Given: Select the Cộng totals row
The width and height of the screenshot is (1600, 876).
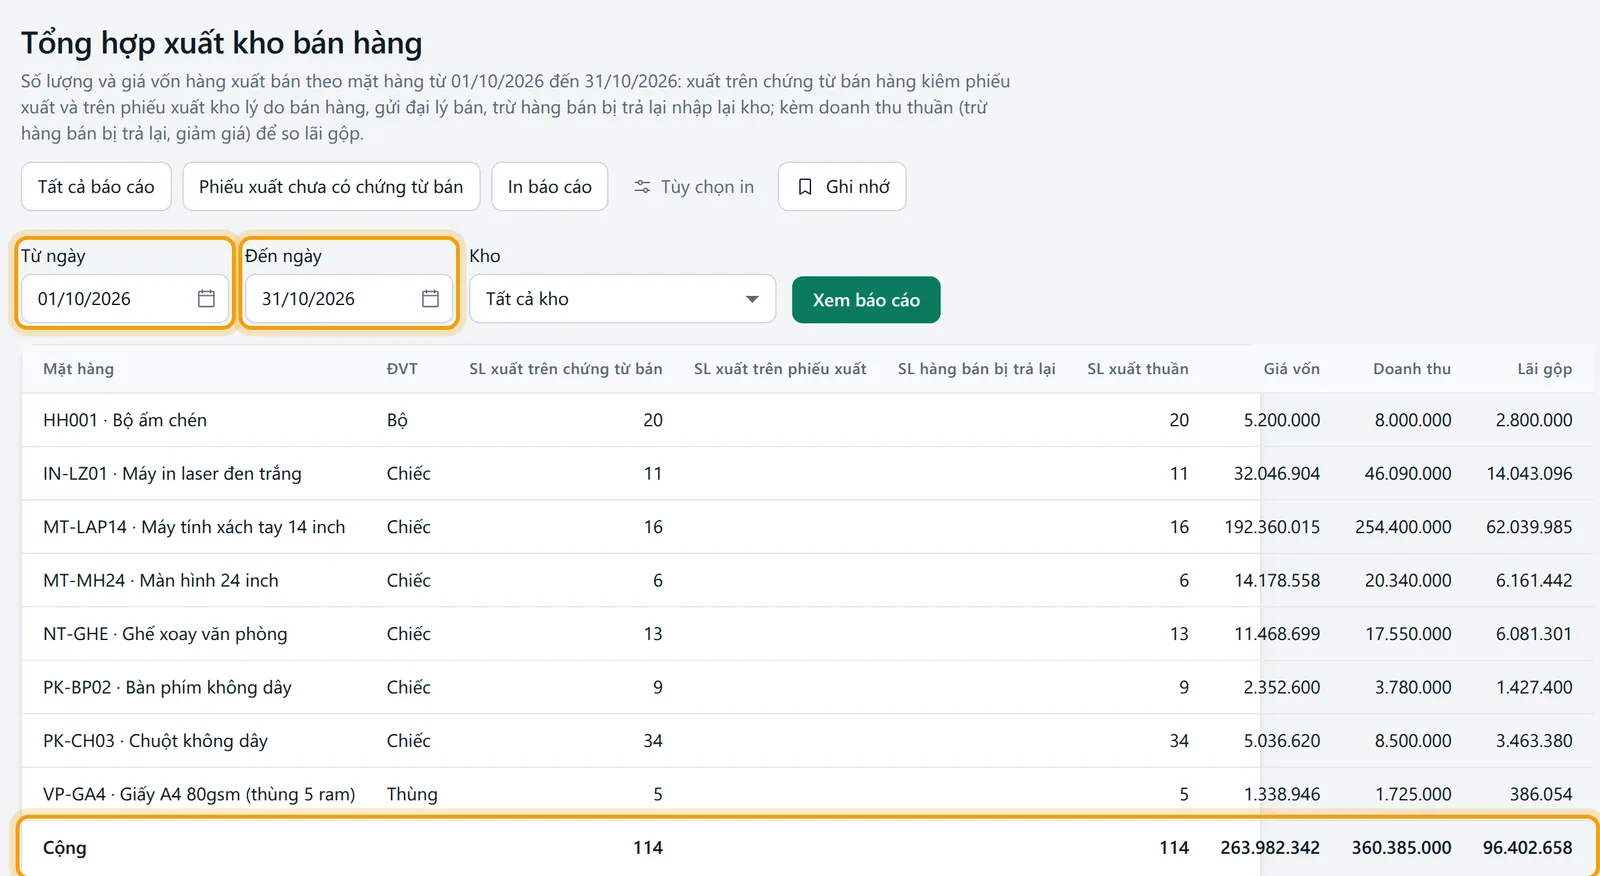Looking at the screenshot, I should [807, 848].
